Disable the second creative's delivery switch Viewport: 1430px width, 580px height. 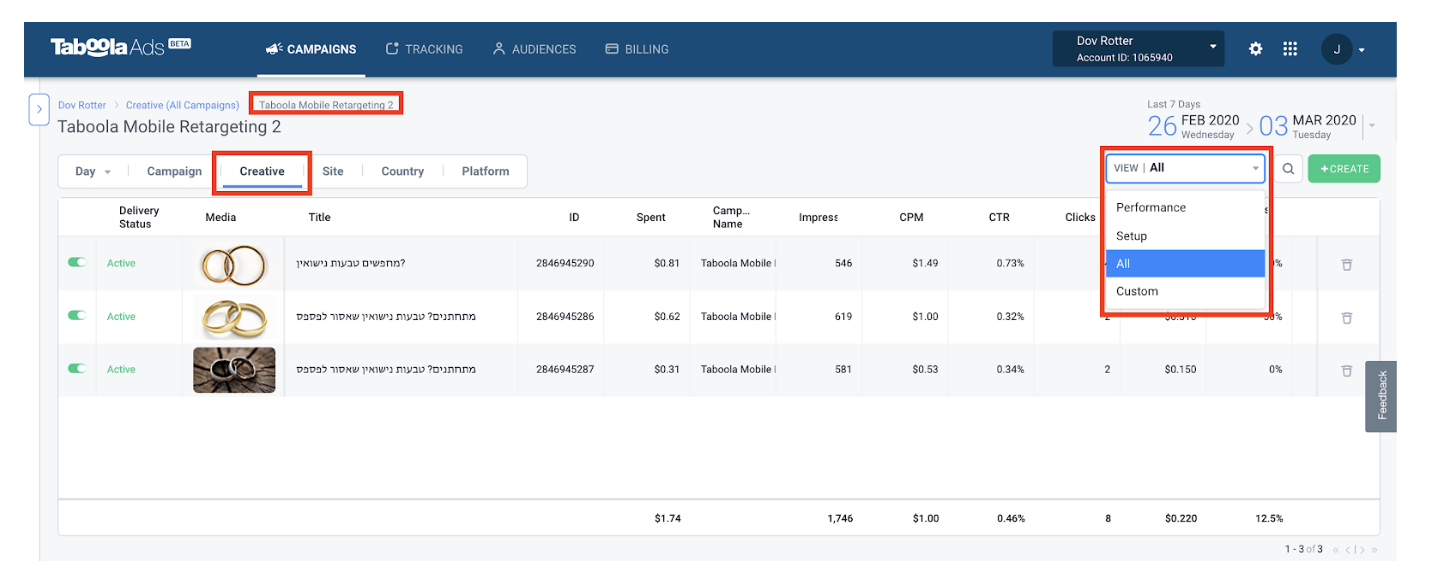[76, 316]
